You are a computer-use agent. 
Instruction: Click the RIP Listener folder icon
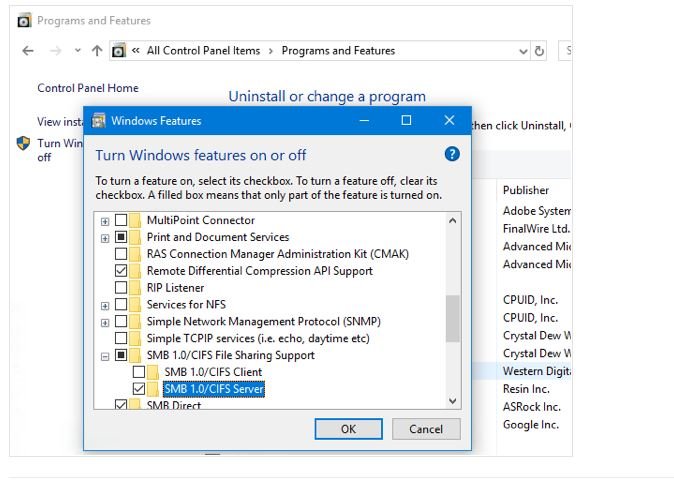click(x=135, y=288)
